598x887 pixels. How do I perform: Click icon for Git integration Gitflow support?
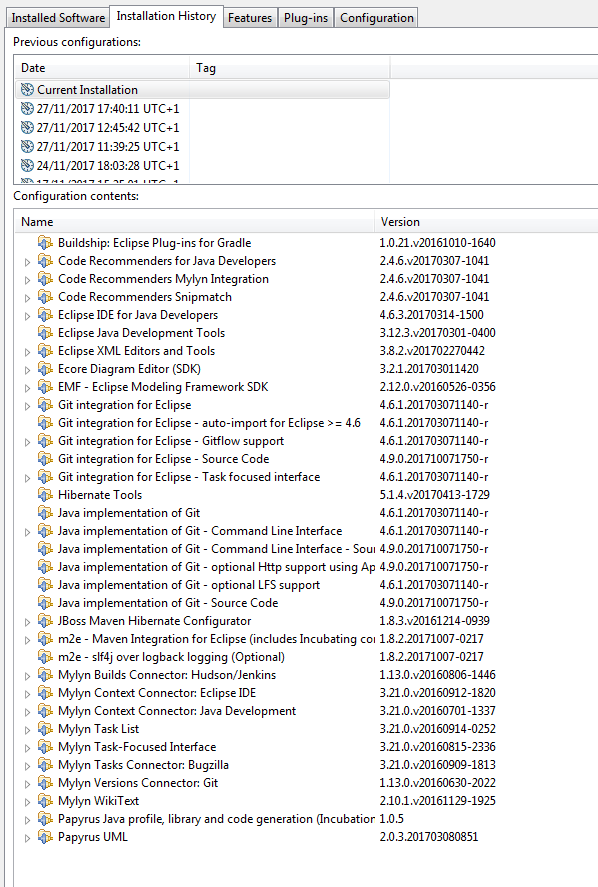(45, 441)
